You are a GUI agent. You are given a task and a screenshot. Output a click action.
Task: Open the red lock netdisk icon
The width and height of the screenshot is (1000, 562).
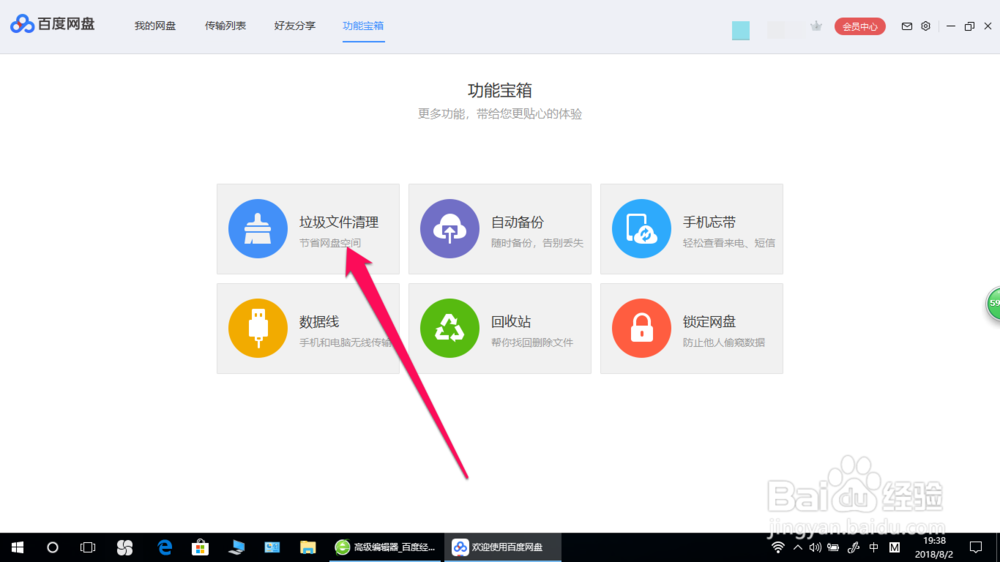click(x=641, y=328)
